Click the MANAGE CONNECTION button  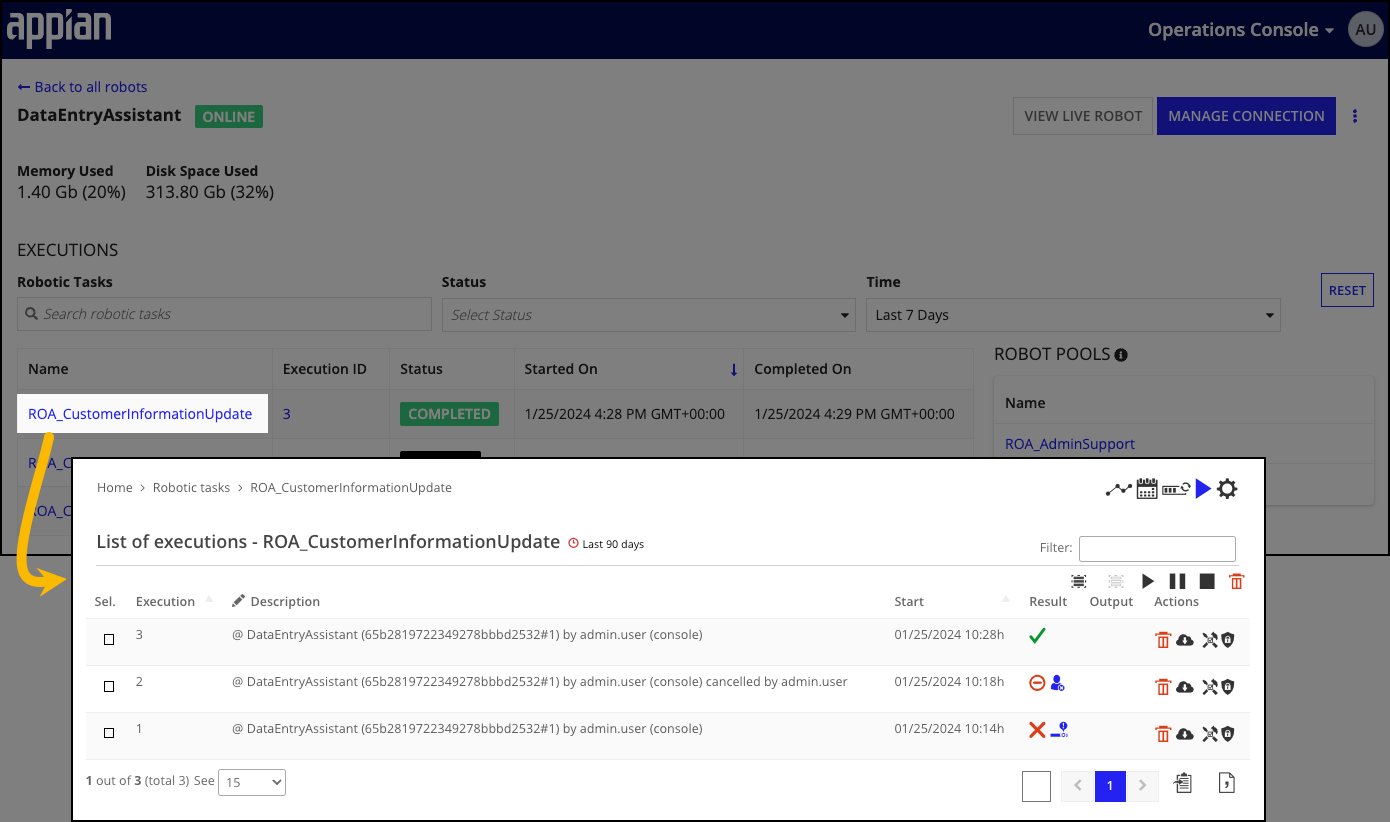1246,116
